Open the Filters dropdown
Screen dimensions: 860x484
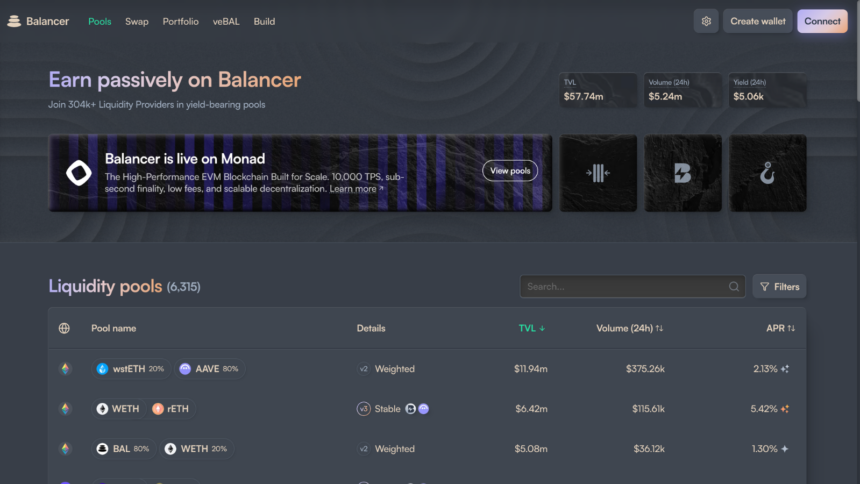779,286
